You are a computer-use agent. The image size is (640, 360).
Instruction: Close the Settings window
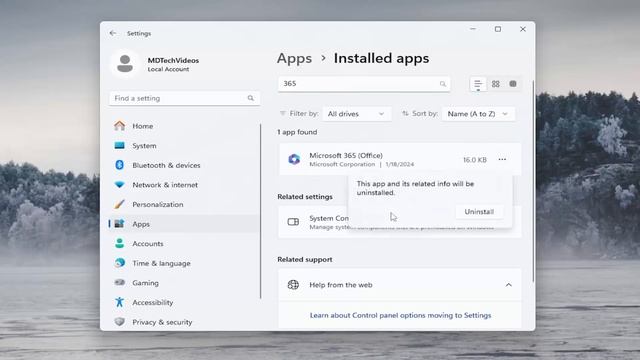tap(522, 29)
